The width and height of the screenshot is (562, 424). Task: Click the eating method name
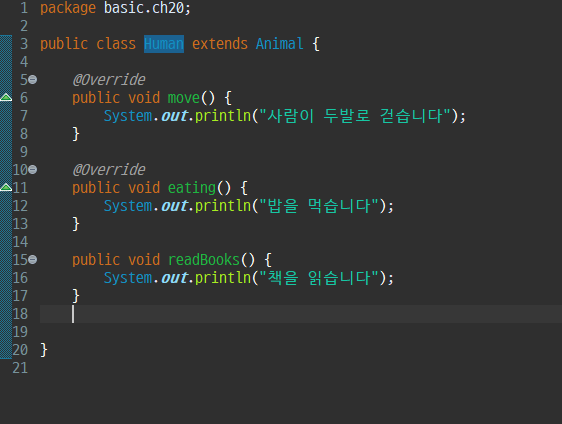tap(191, 188)
